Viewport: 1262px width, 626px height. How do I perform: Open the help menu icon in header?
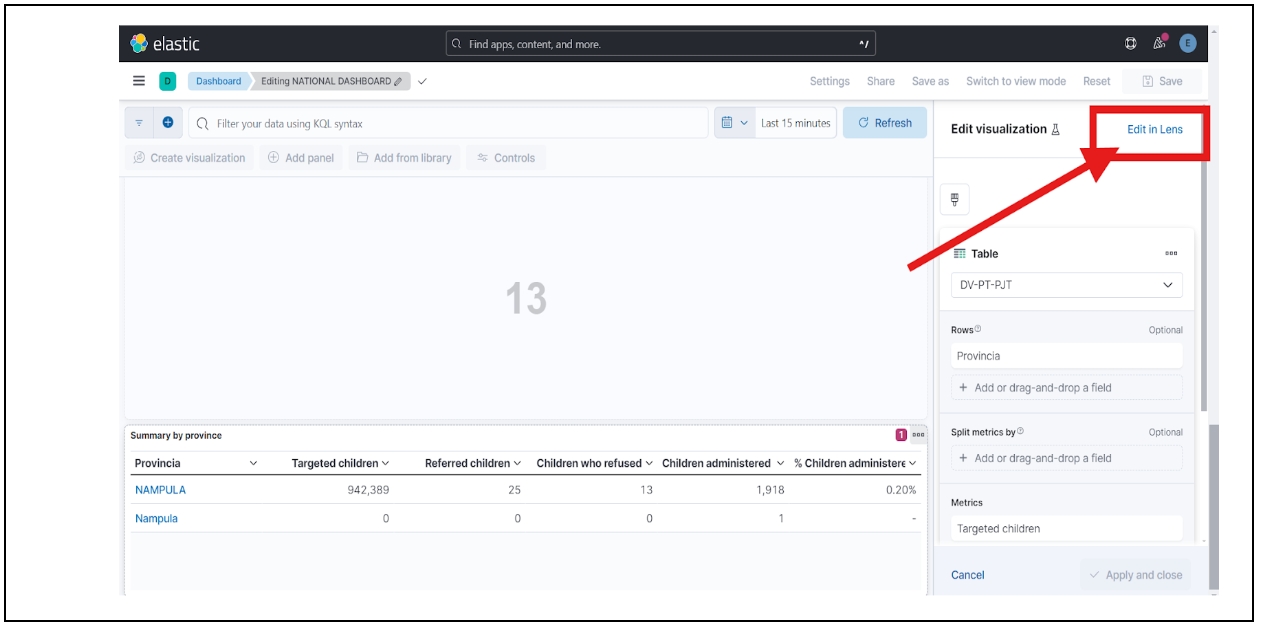pyautogui.click(x=1131, y=44)
